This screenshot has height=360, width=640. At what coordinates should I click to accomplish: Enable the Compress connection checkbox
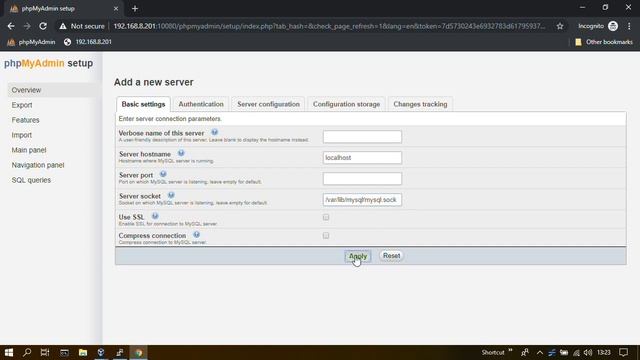(326, 236)
